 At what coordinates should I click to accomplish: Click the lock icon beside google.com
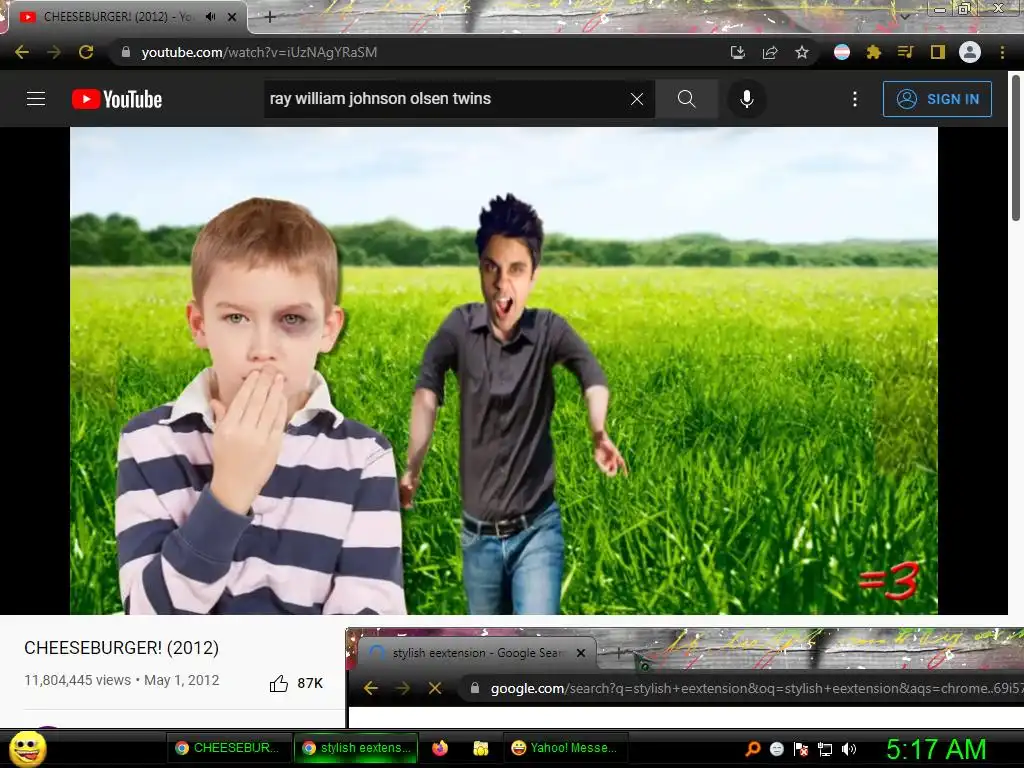[475, 688]
